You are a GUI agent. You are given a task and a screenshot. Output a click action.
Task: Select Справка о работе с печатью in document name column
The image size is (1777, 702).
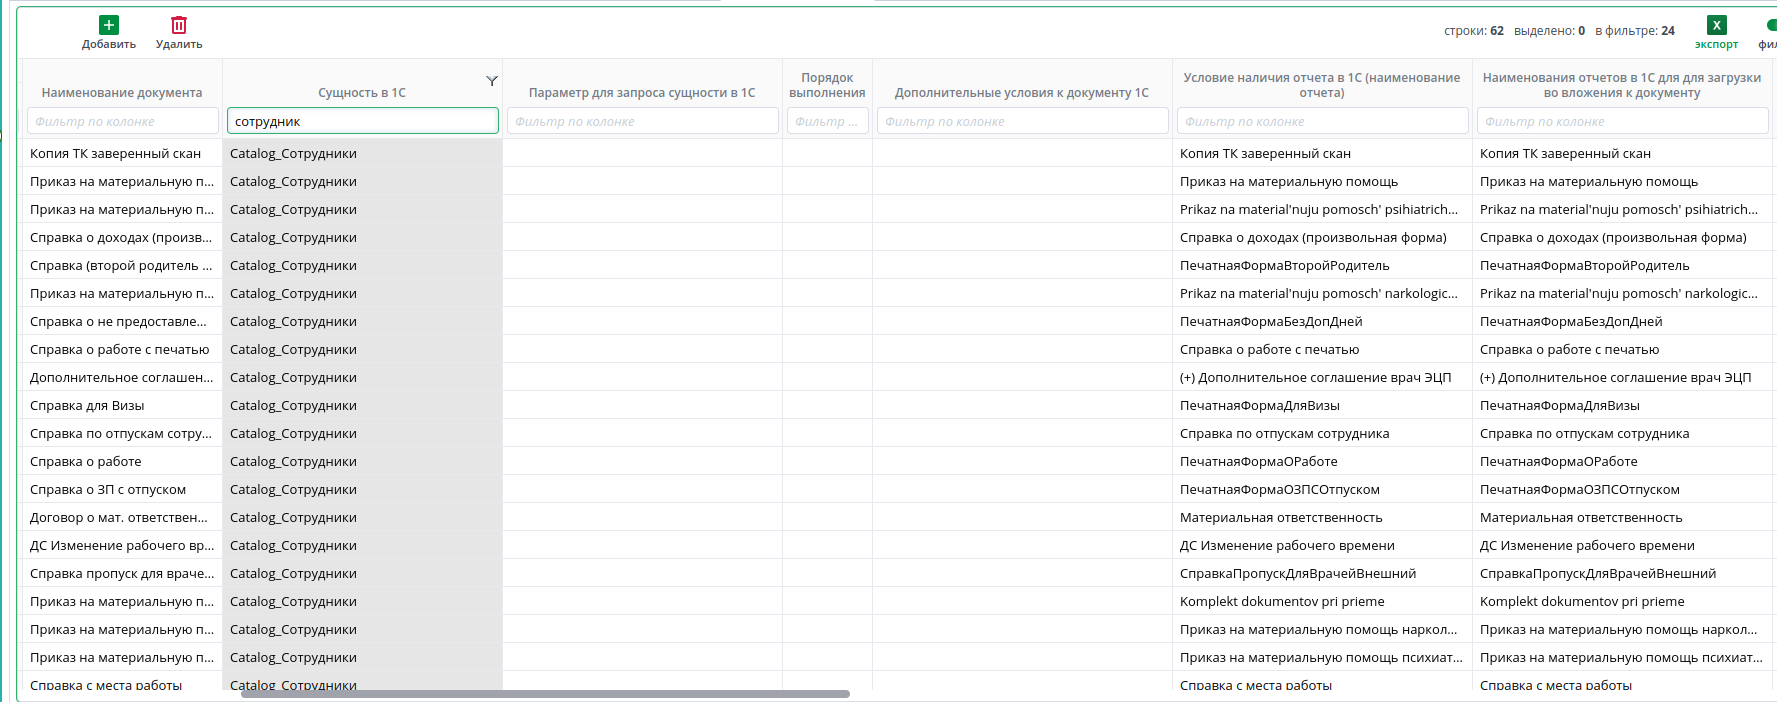[120, 349]
